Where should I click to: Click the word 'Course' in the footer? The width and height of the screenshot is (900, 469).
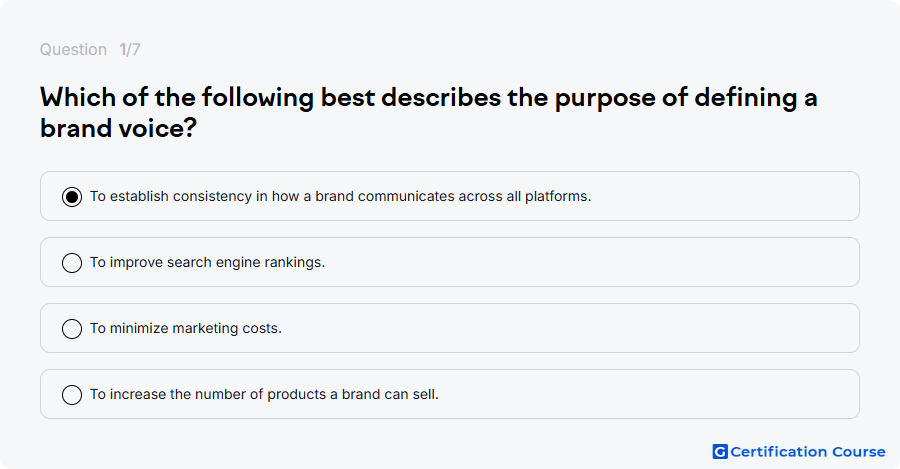[x=859, y=452]
